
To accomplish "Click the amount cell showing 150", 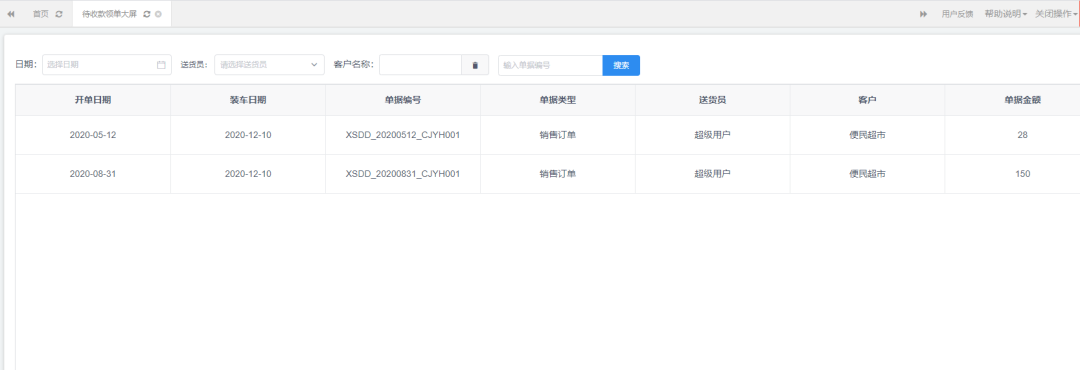I will click(x=1022, y=174).
